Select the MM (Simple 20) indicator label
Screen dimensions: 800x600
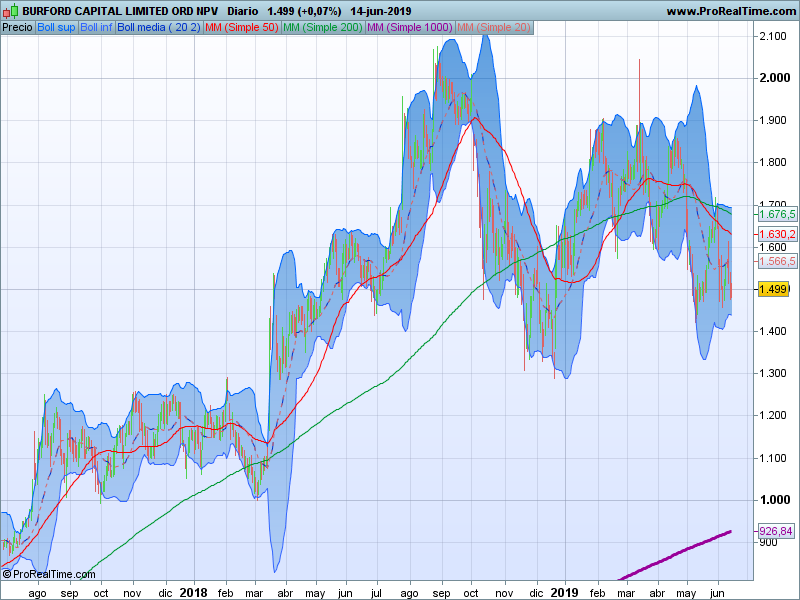[494, 28]
